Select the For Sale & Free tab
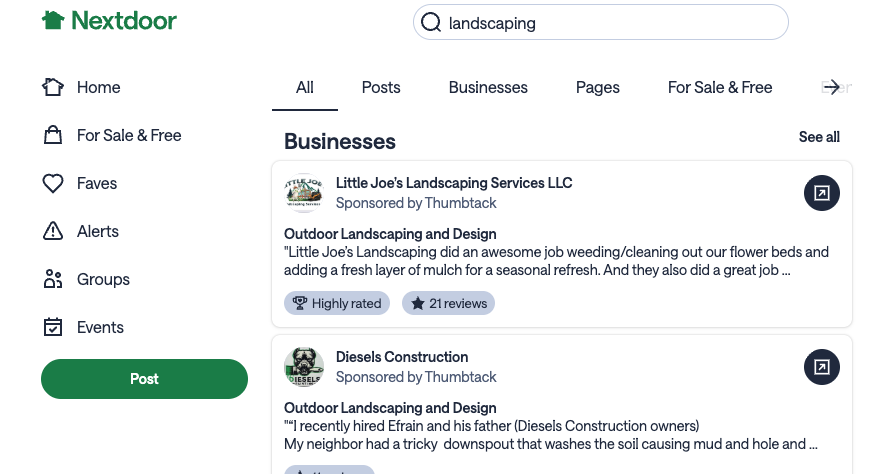 720,87
